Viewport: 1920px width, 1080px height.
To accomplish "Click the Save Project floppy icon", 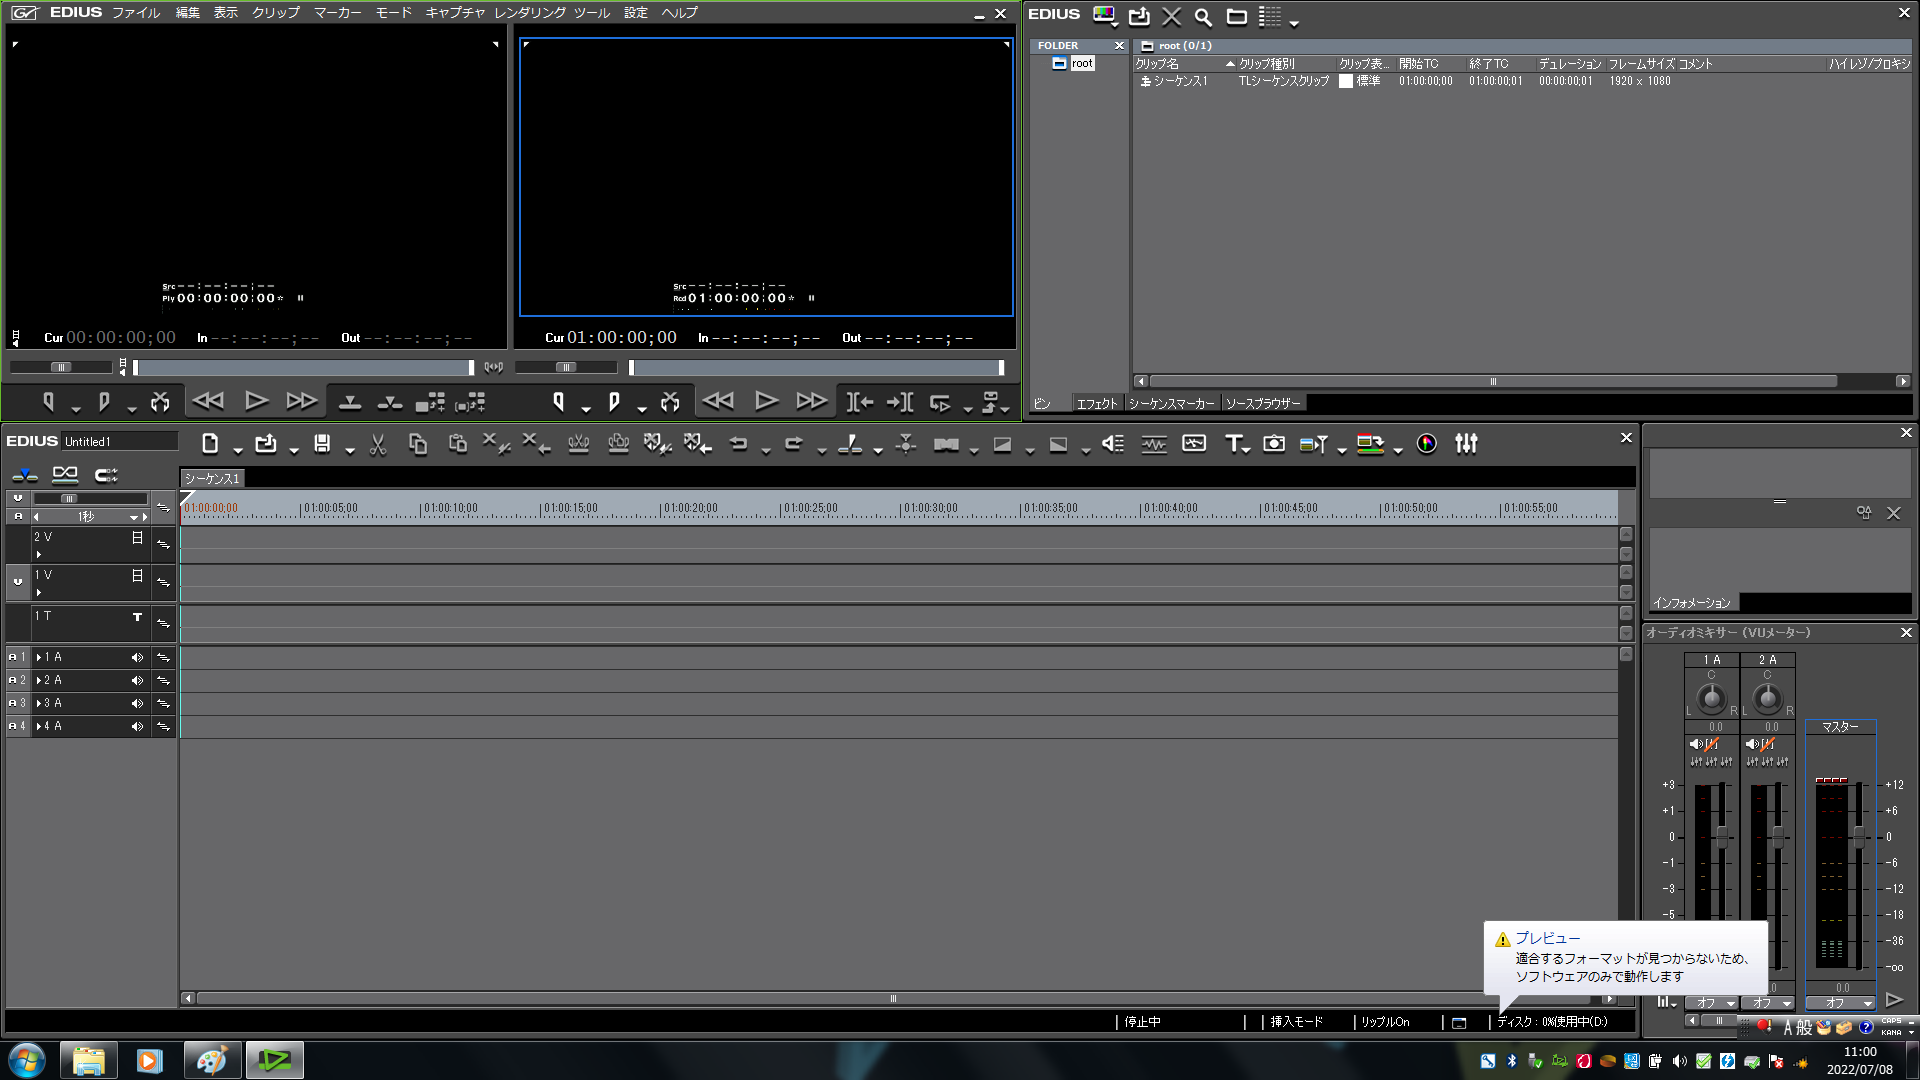I will coord(322,444).
